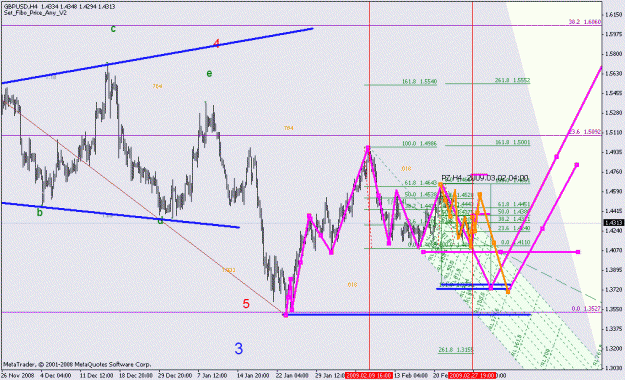Select the upper rising blue trendline
Viewport: 625px width, 380px height.
pos(157,56)
